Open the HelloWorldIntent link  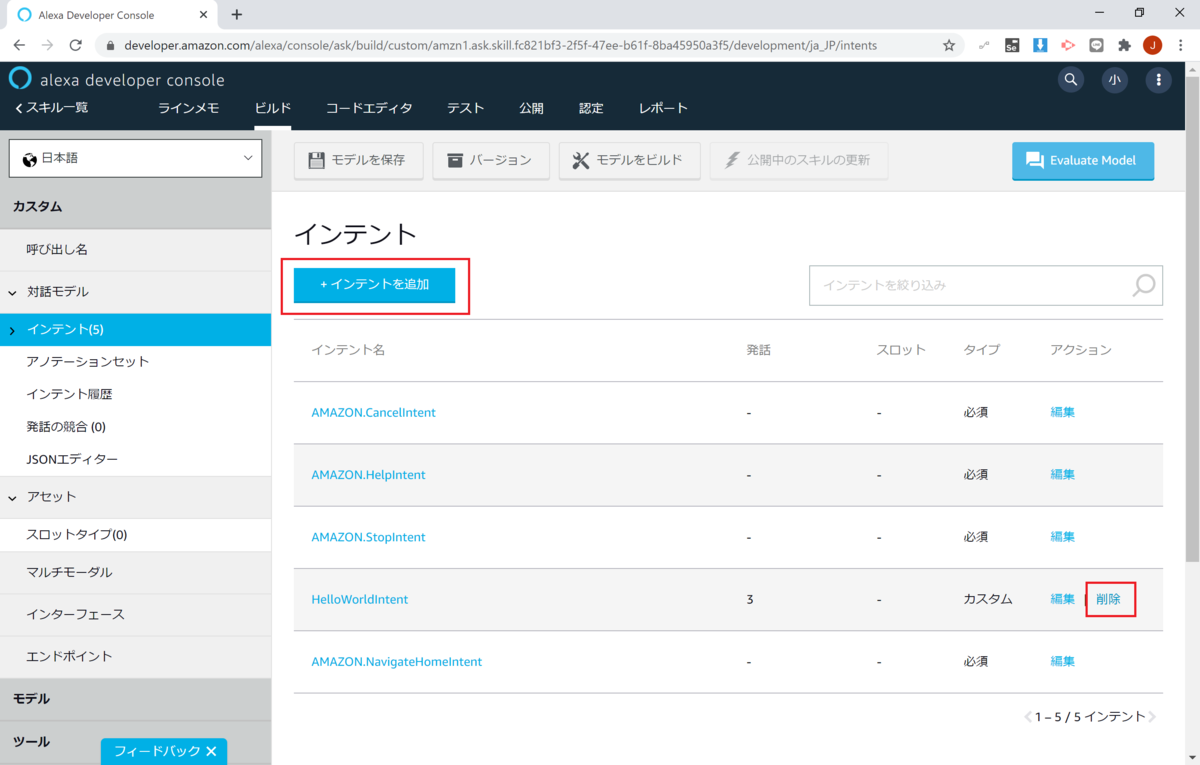[x=359, y=600]
